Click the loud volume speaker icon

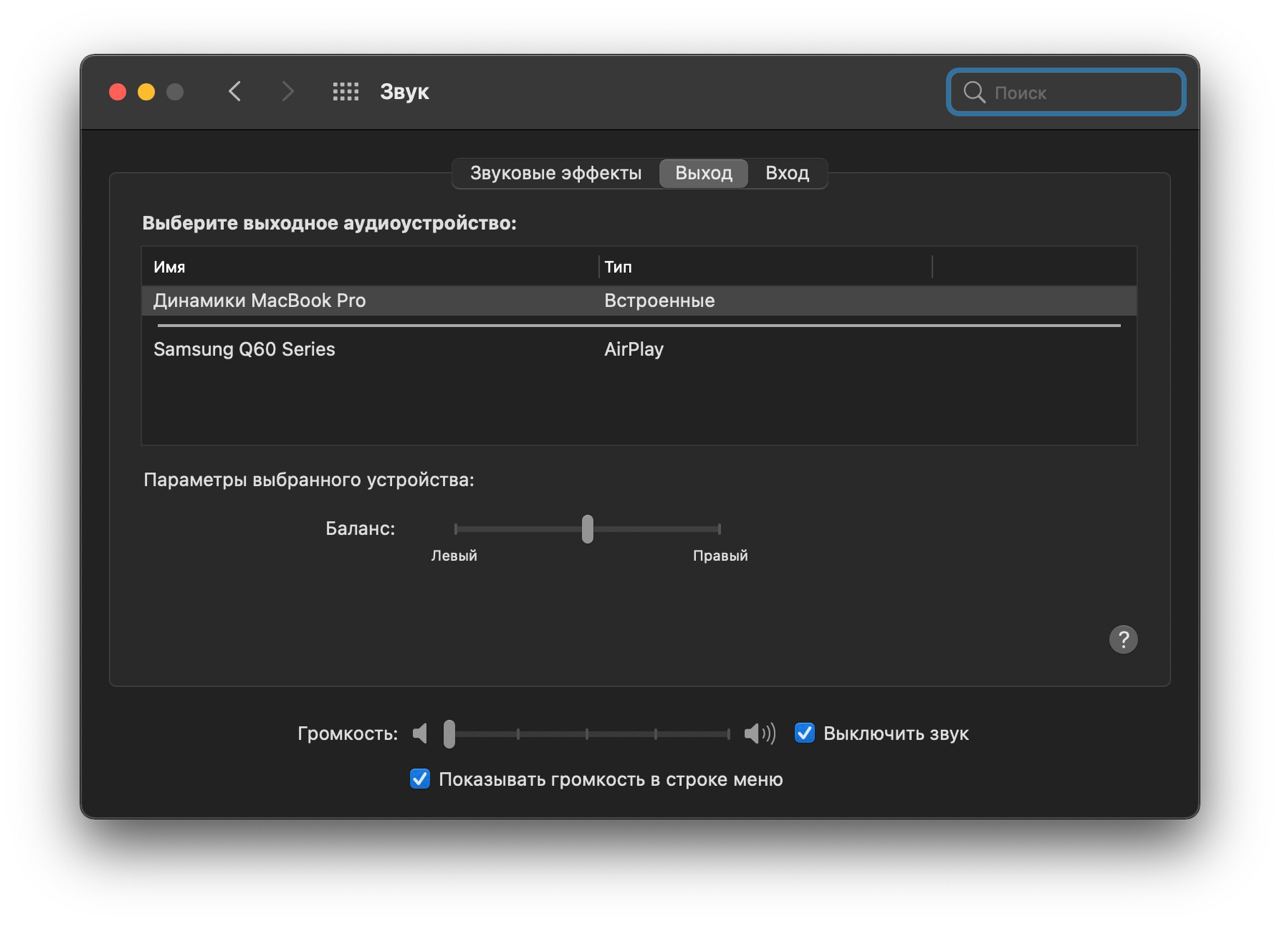point(760,734)
